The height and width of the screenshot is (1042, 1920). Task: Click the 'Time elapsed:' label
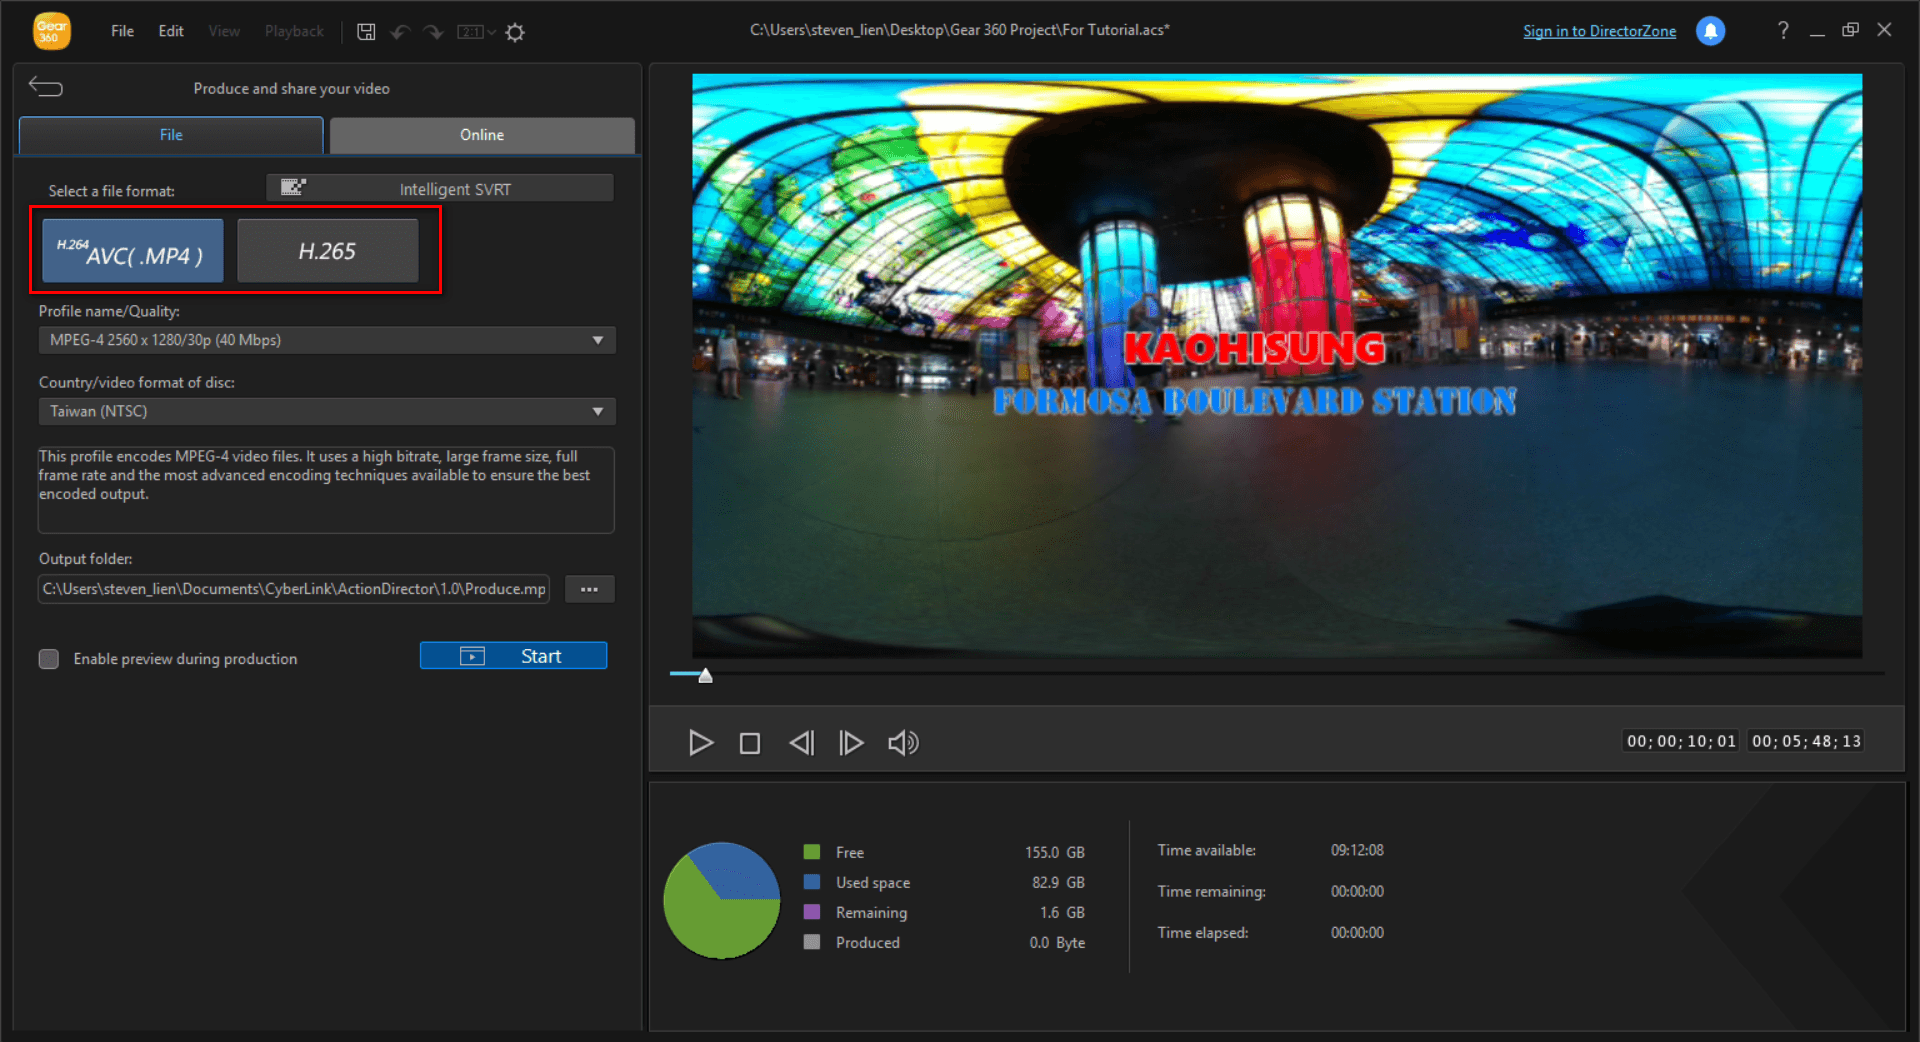(1202, 932)
